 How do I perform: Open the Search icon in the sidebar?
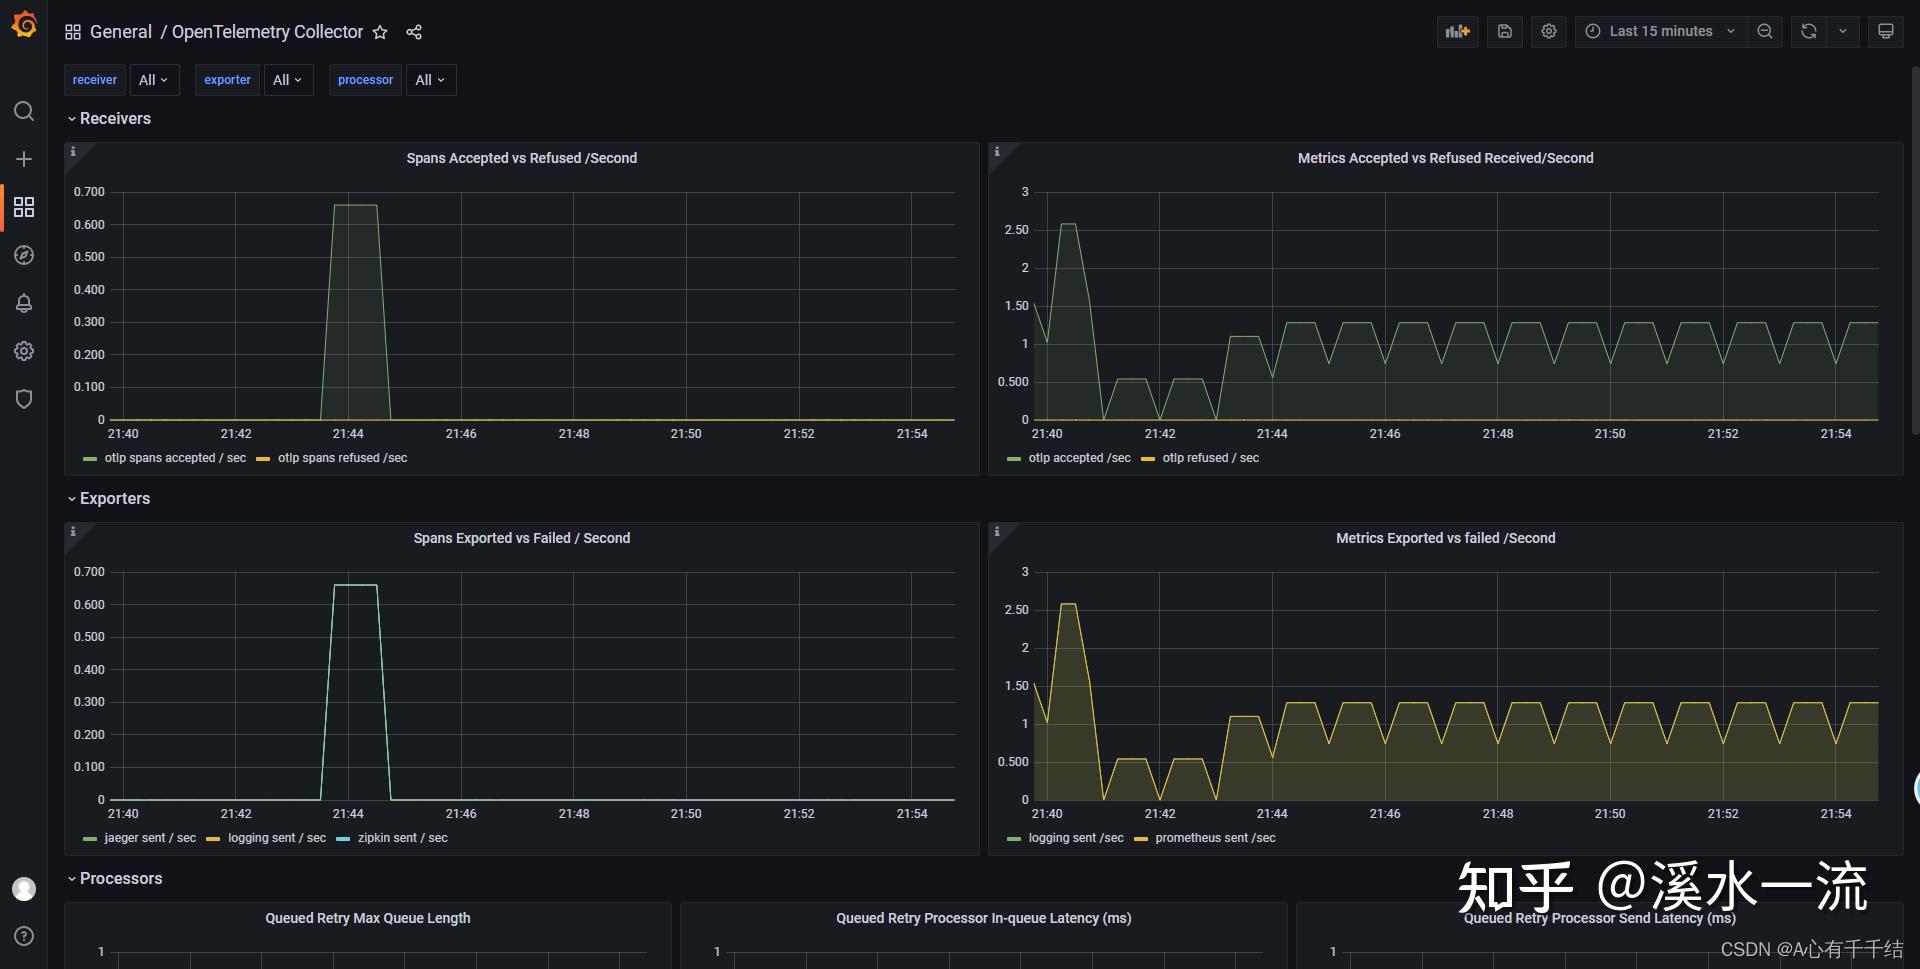(x=24, y=111)
